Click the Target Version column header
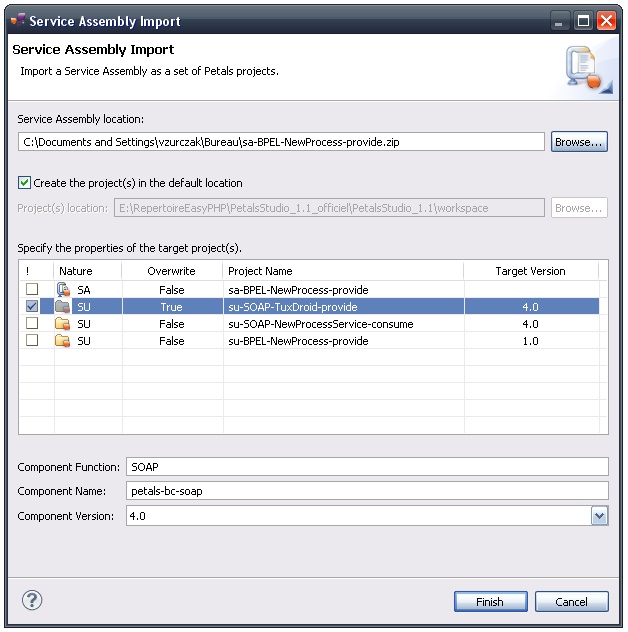 tap(530, 271)
